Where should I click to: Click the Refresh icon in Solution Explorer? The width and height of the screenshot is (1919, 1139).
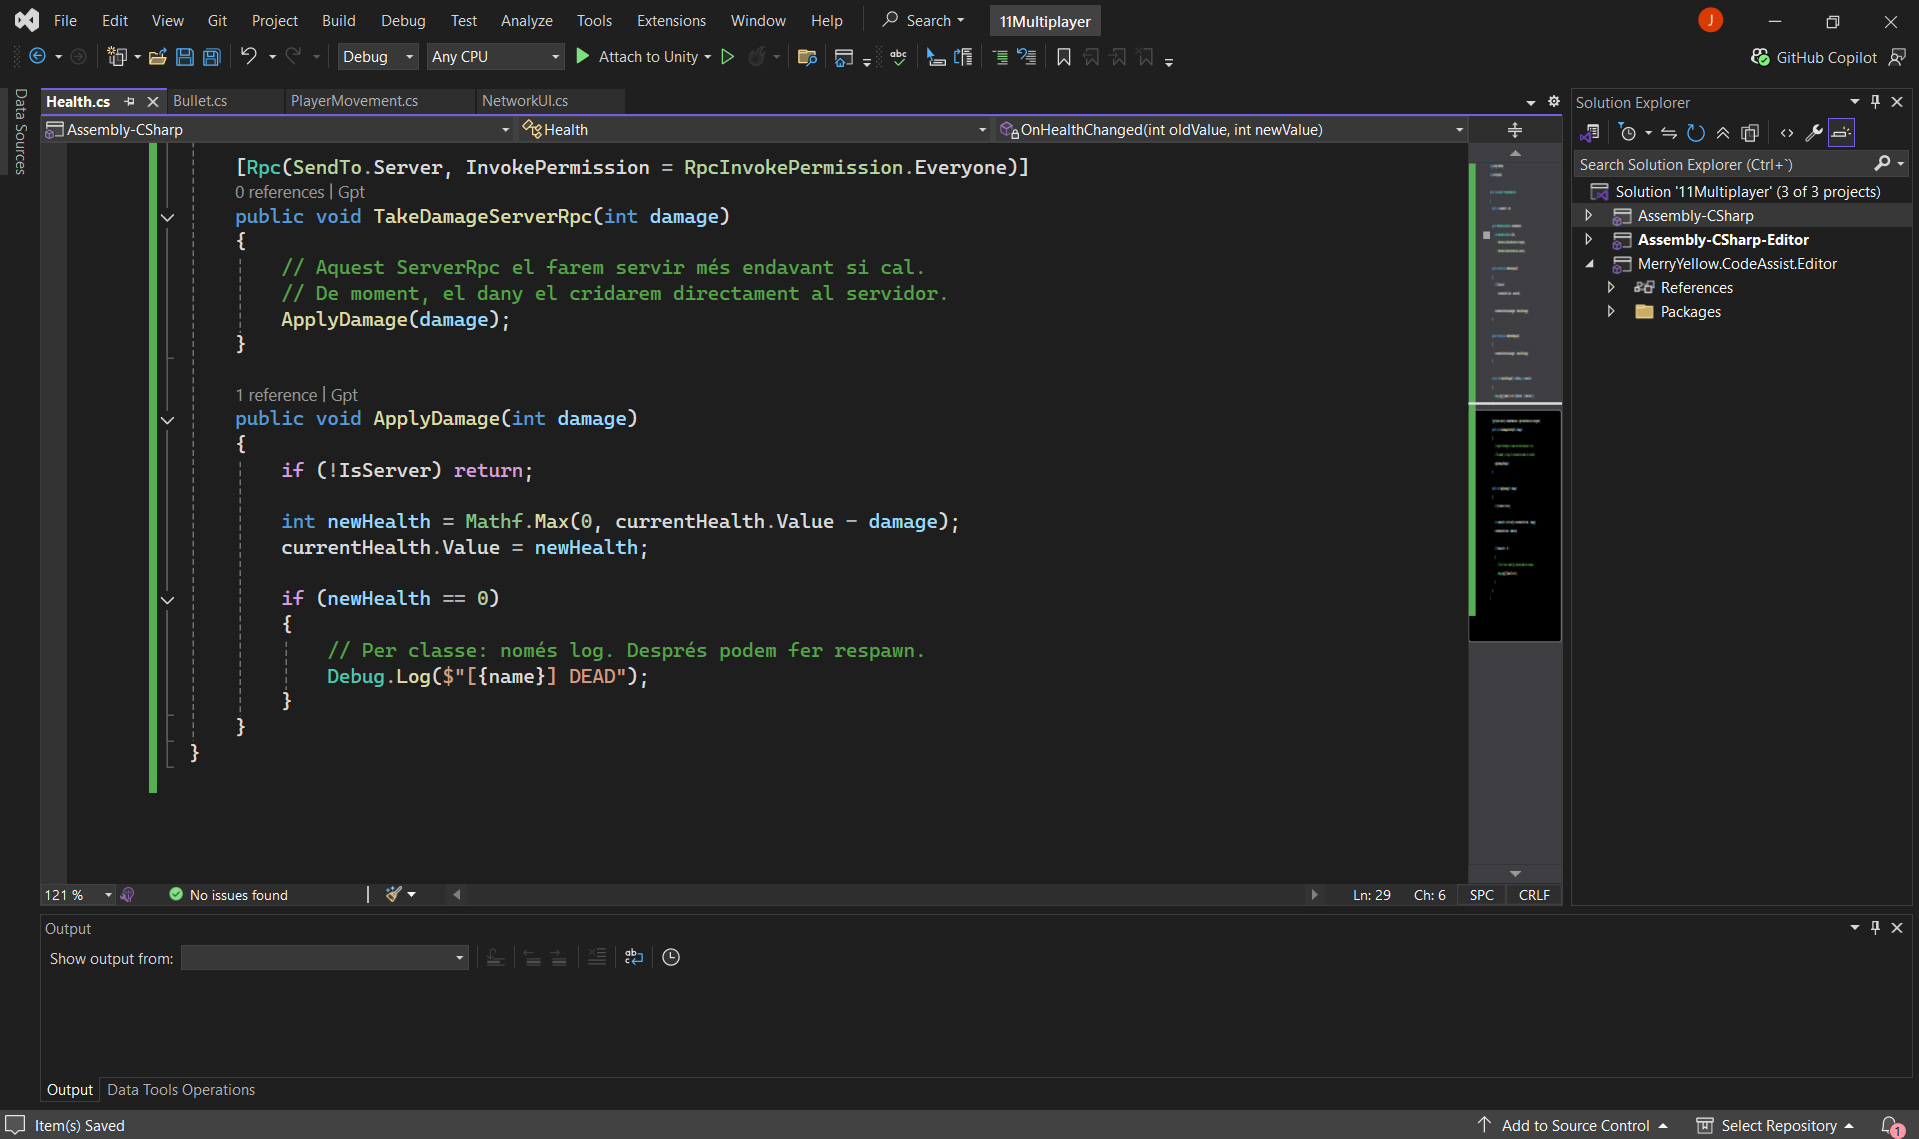click(x=1696, y=133)
